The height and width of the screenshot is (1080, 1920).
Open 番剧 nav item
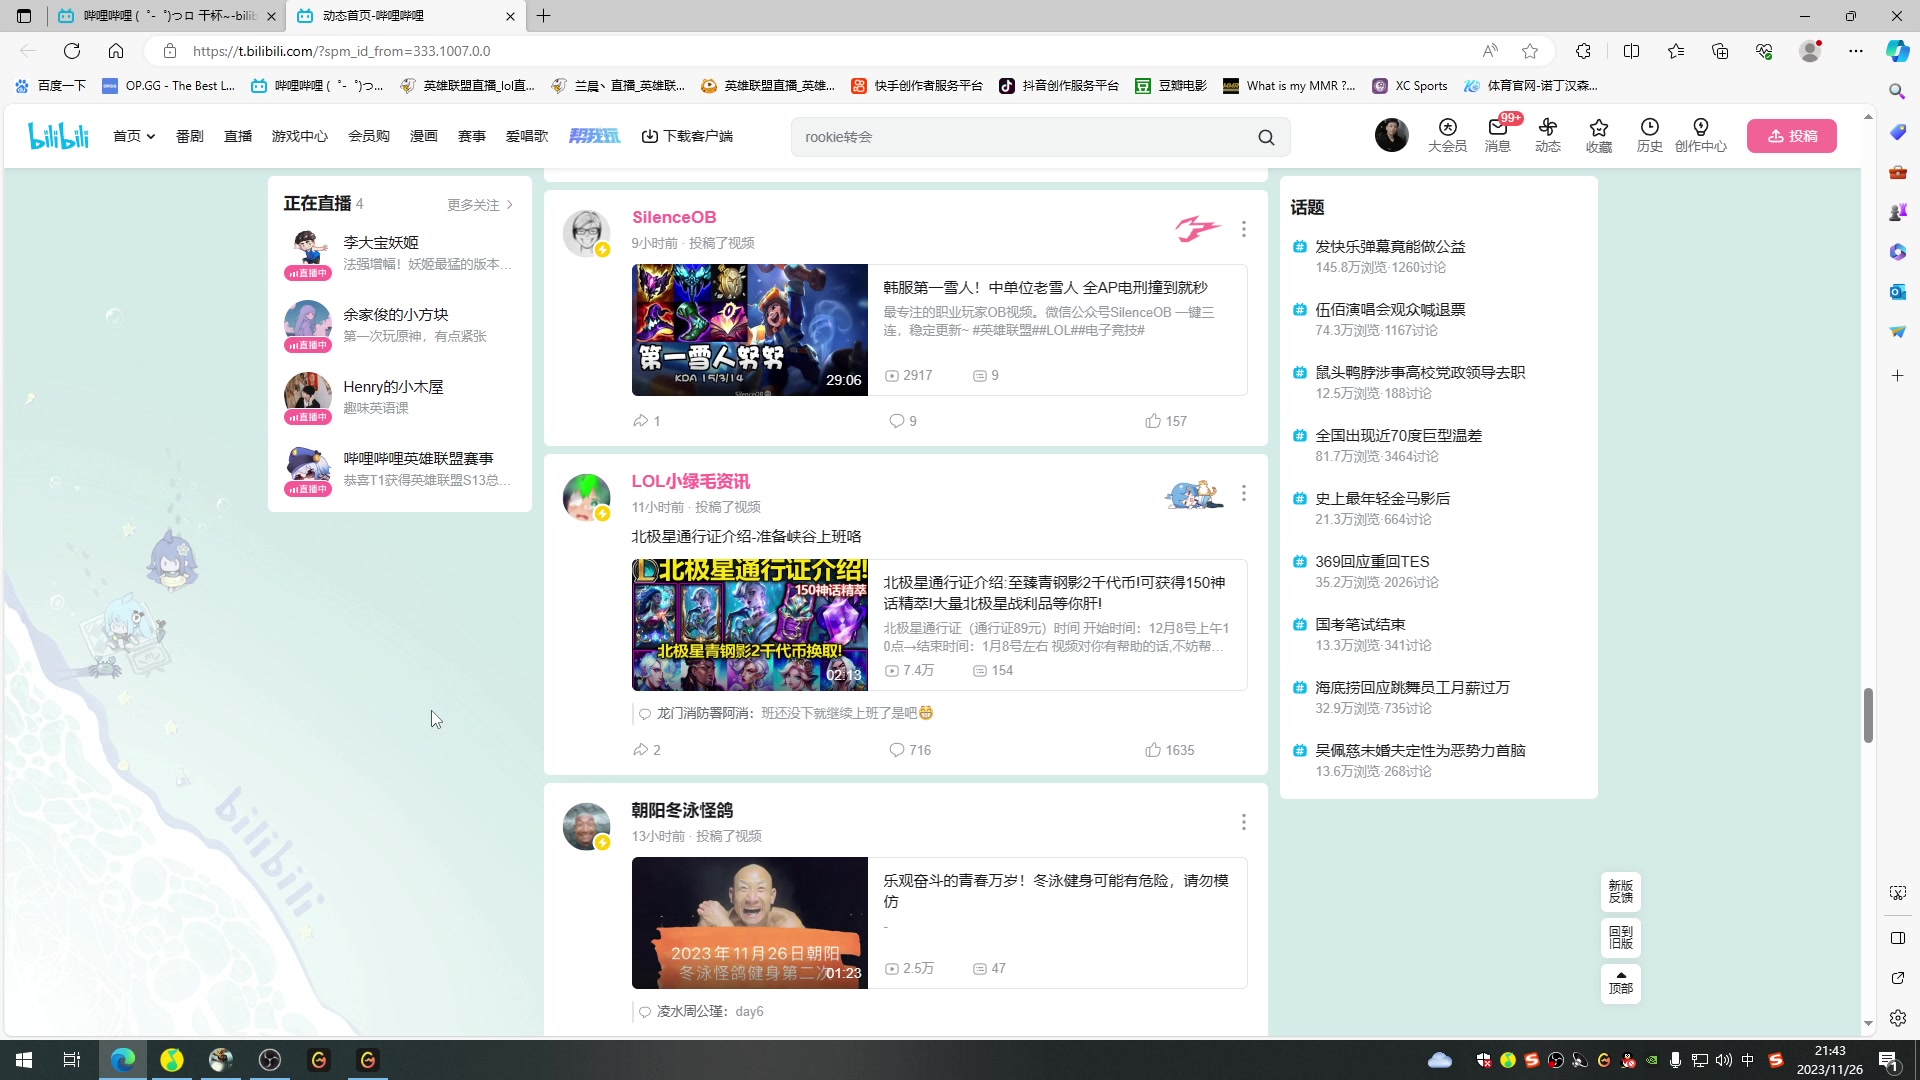[190, 136]
